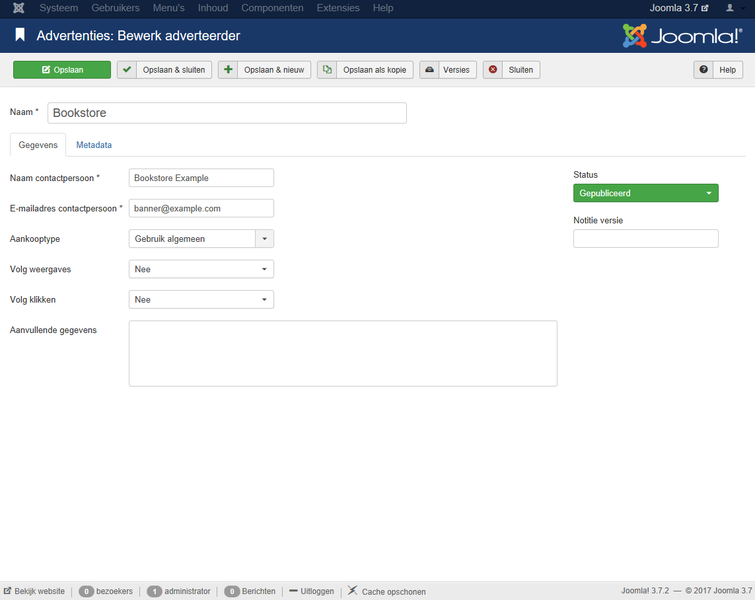Screen dimensions: 755x600
Task: Click Opslaan & sluiten button
Action: [165, 70]
